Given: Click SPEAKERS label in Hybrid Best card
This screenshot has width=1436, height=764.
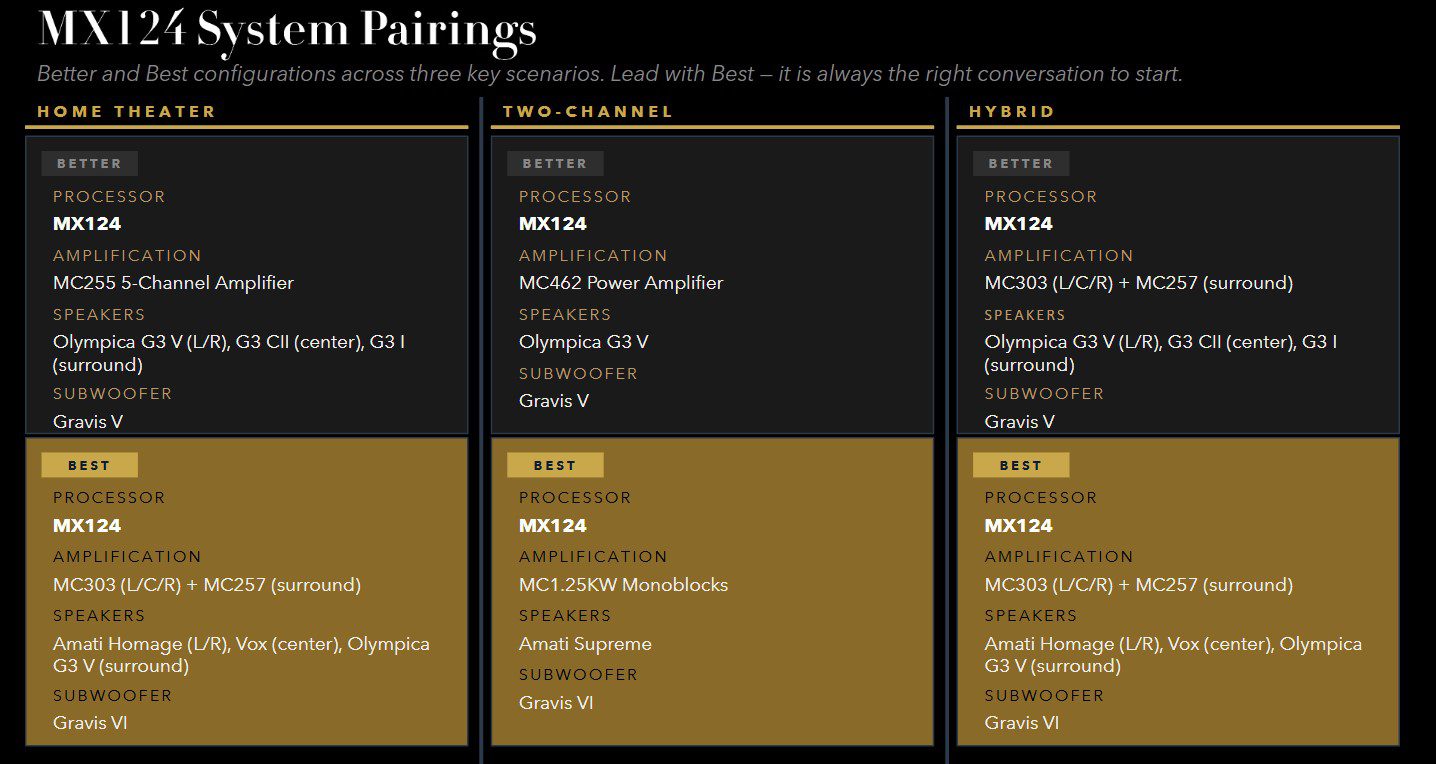Looking at the screenshot, I should (1031, 616).
